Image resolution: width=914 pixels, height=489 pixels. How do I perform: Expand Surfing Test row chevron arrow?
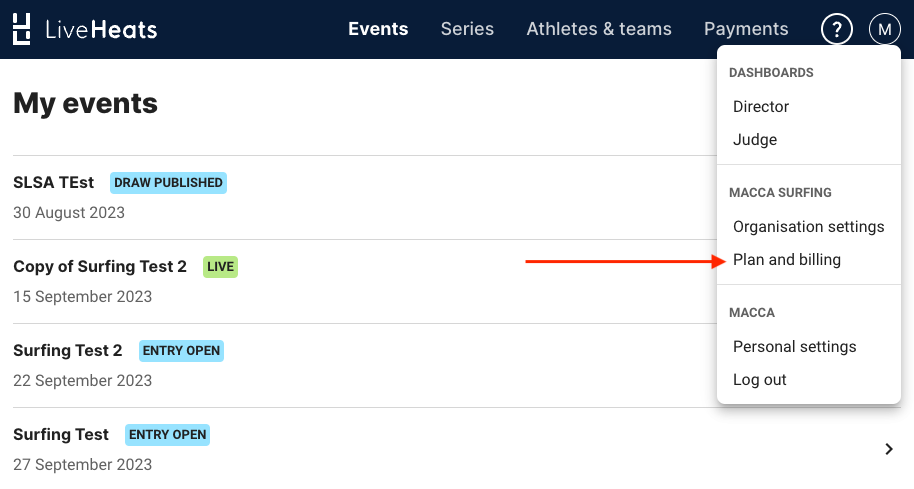tap(888, 449)
